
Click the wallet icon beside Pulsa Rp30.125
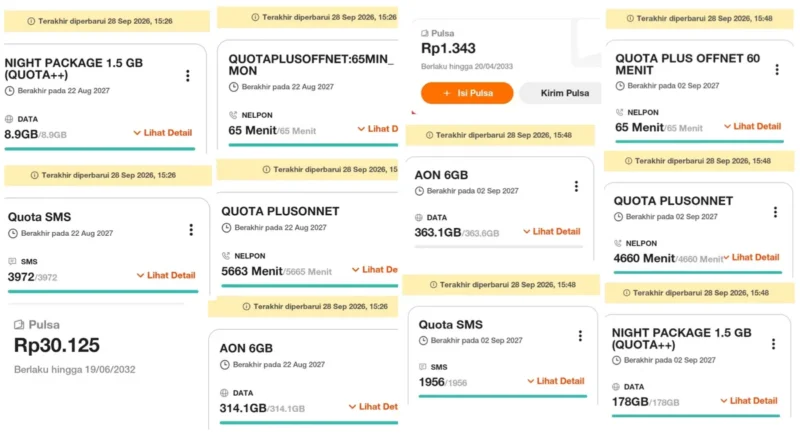click(19, 325)
